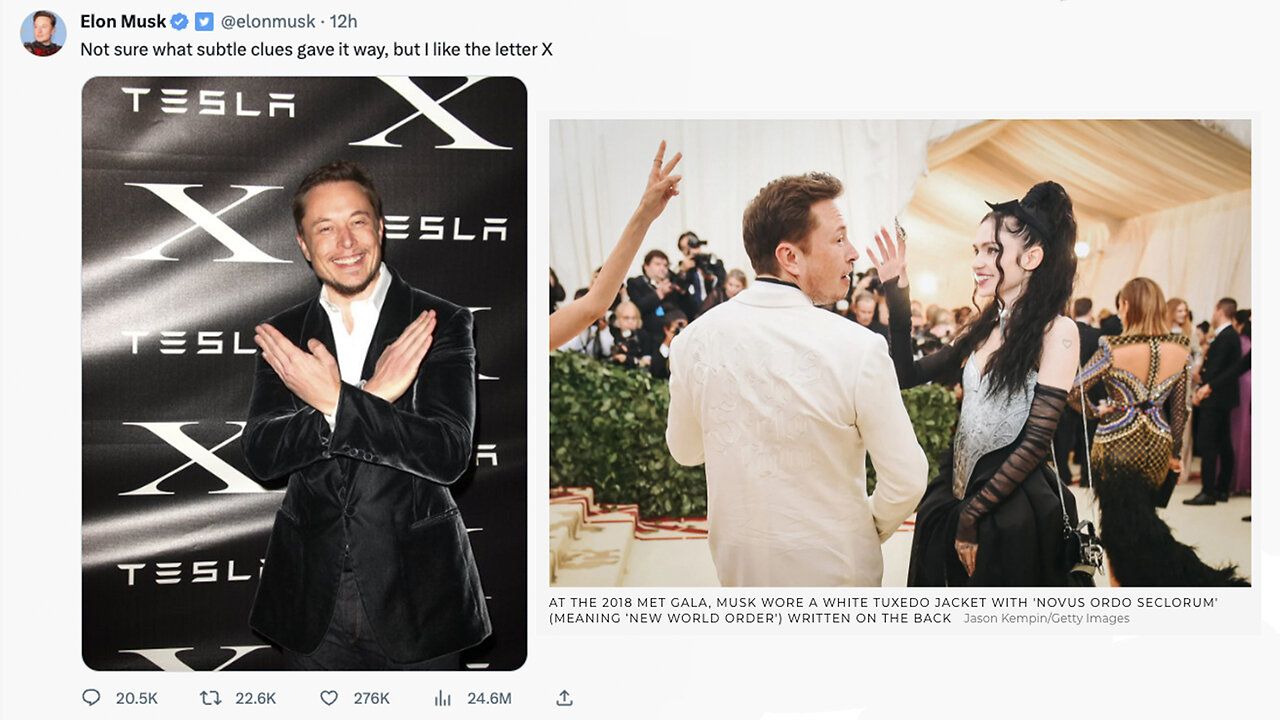This screenshot has height=720, width=1280.
Task: Click the 24.6M views count
Action: click(x=489, y=698)
